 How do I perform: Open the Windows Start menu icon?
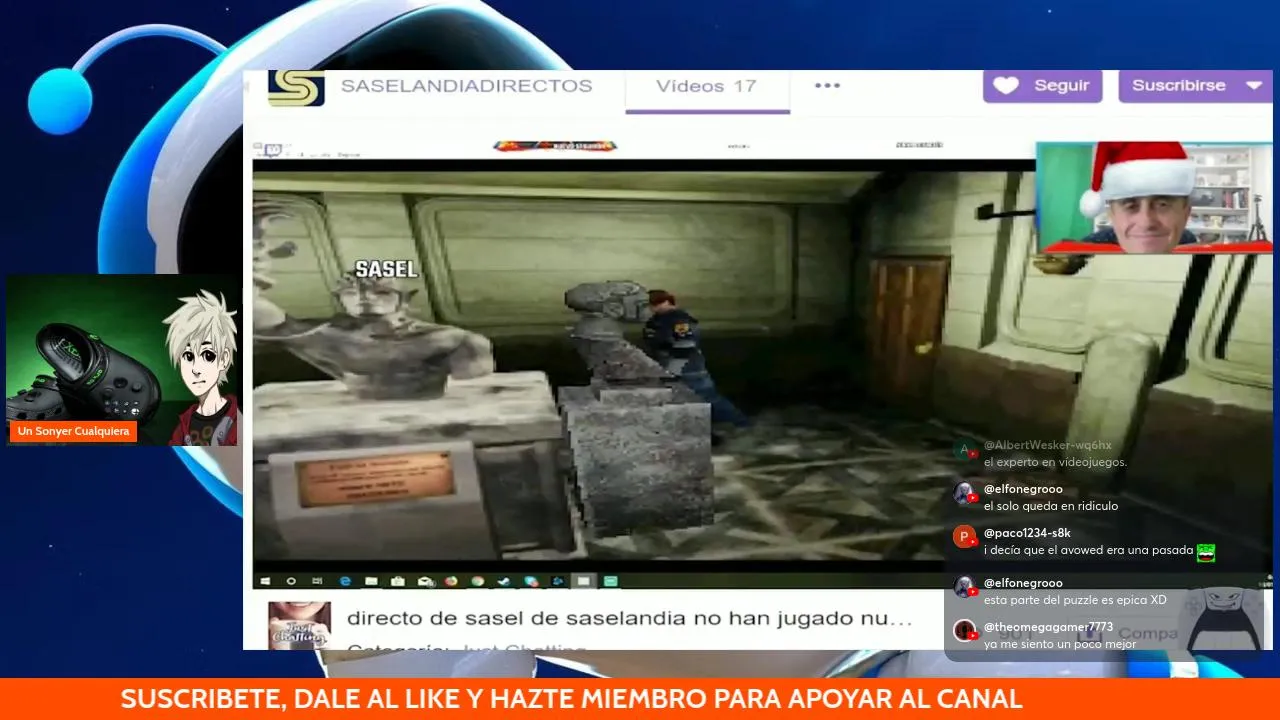(x=266, y=581)
